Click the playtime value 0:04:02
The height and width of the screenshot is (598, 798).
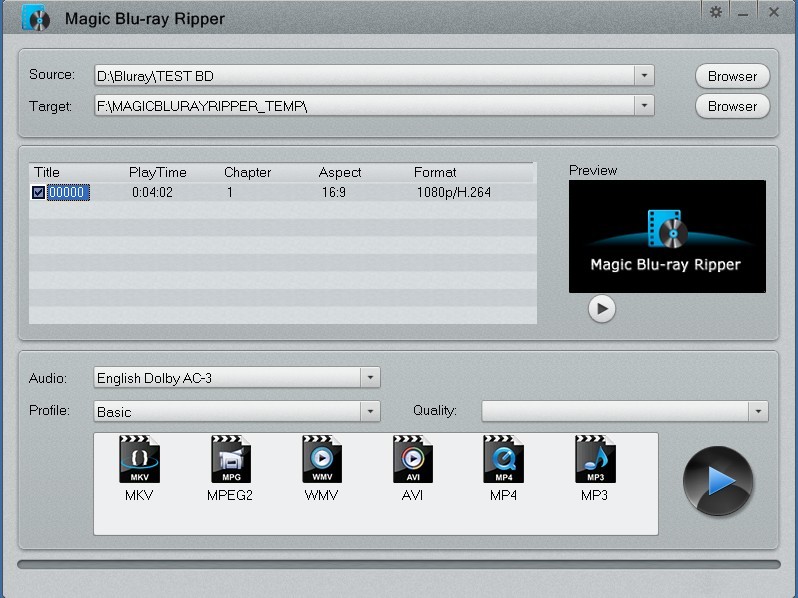point(152,192)
